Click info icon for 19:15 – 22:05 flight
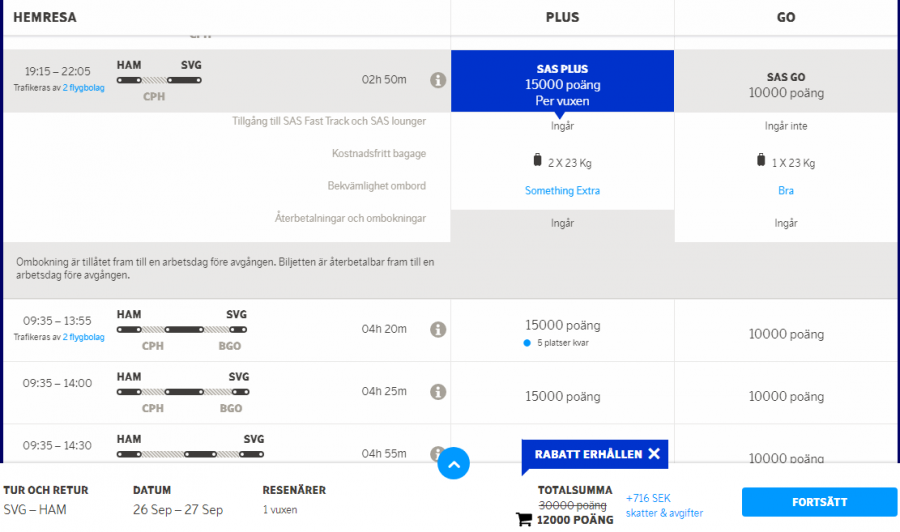The height and width of the screenshot is (532, 900). coord(438,80)
